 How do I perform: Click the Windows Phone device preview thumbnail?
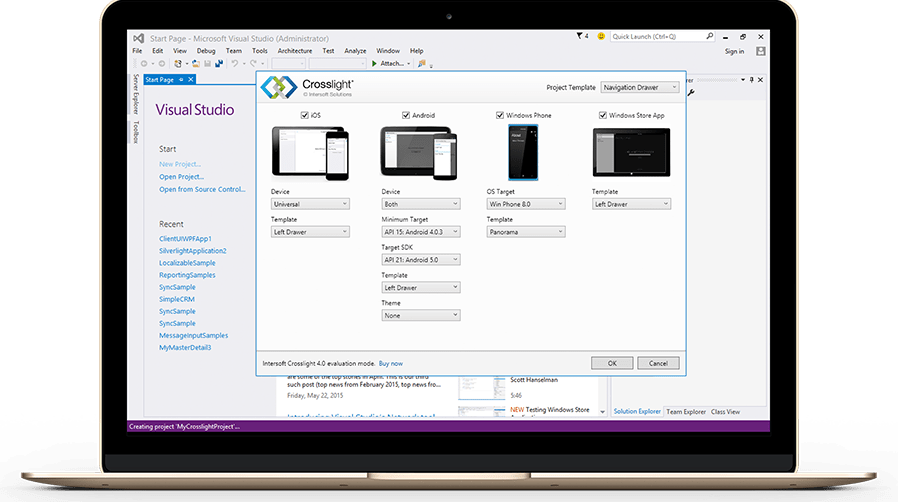point(523,153)
